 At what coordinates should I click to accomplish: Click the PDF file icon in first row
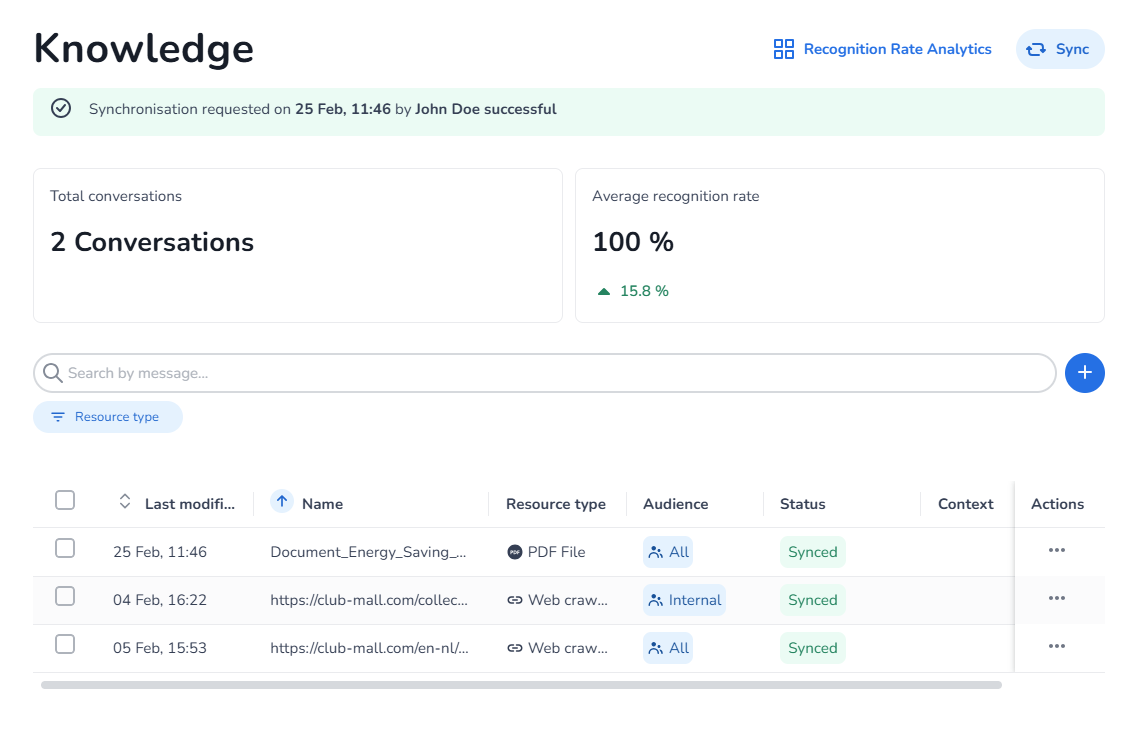[515, 552]
